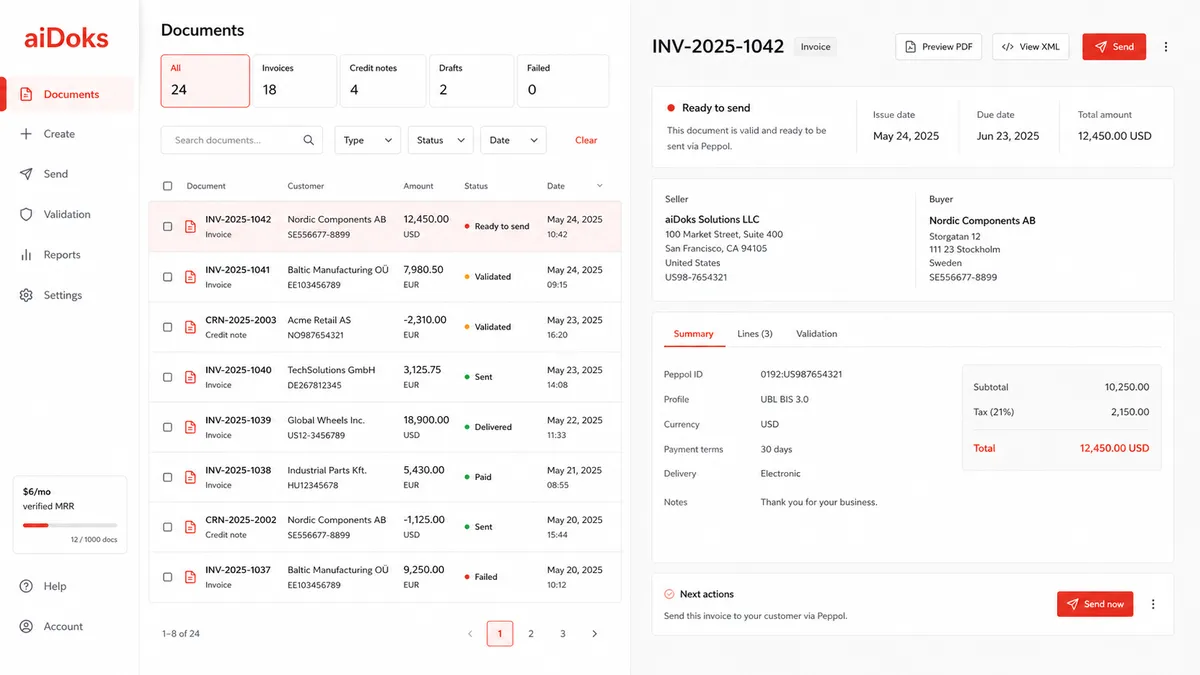Click the Customer column header

(306, 186)
